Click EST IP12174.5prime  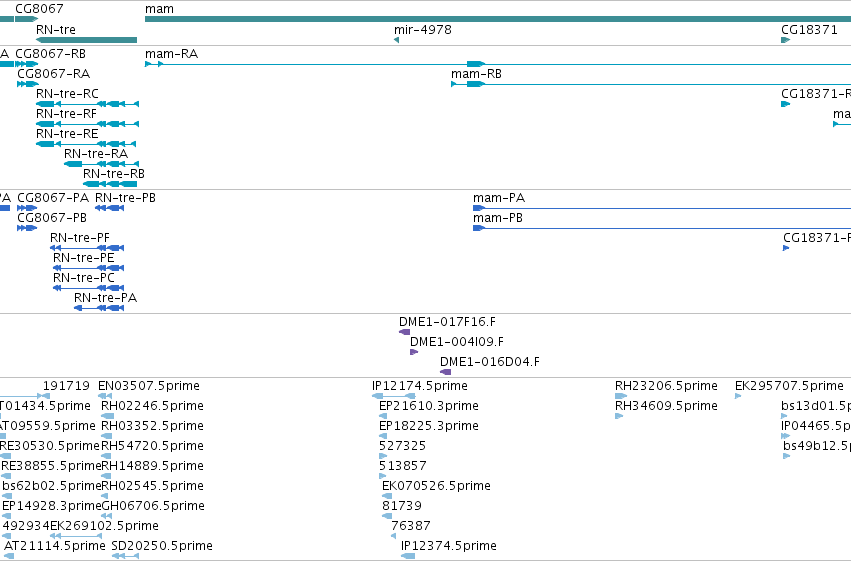(420, 386)
